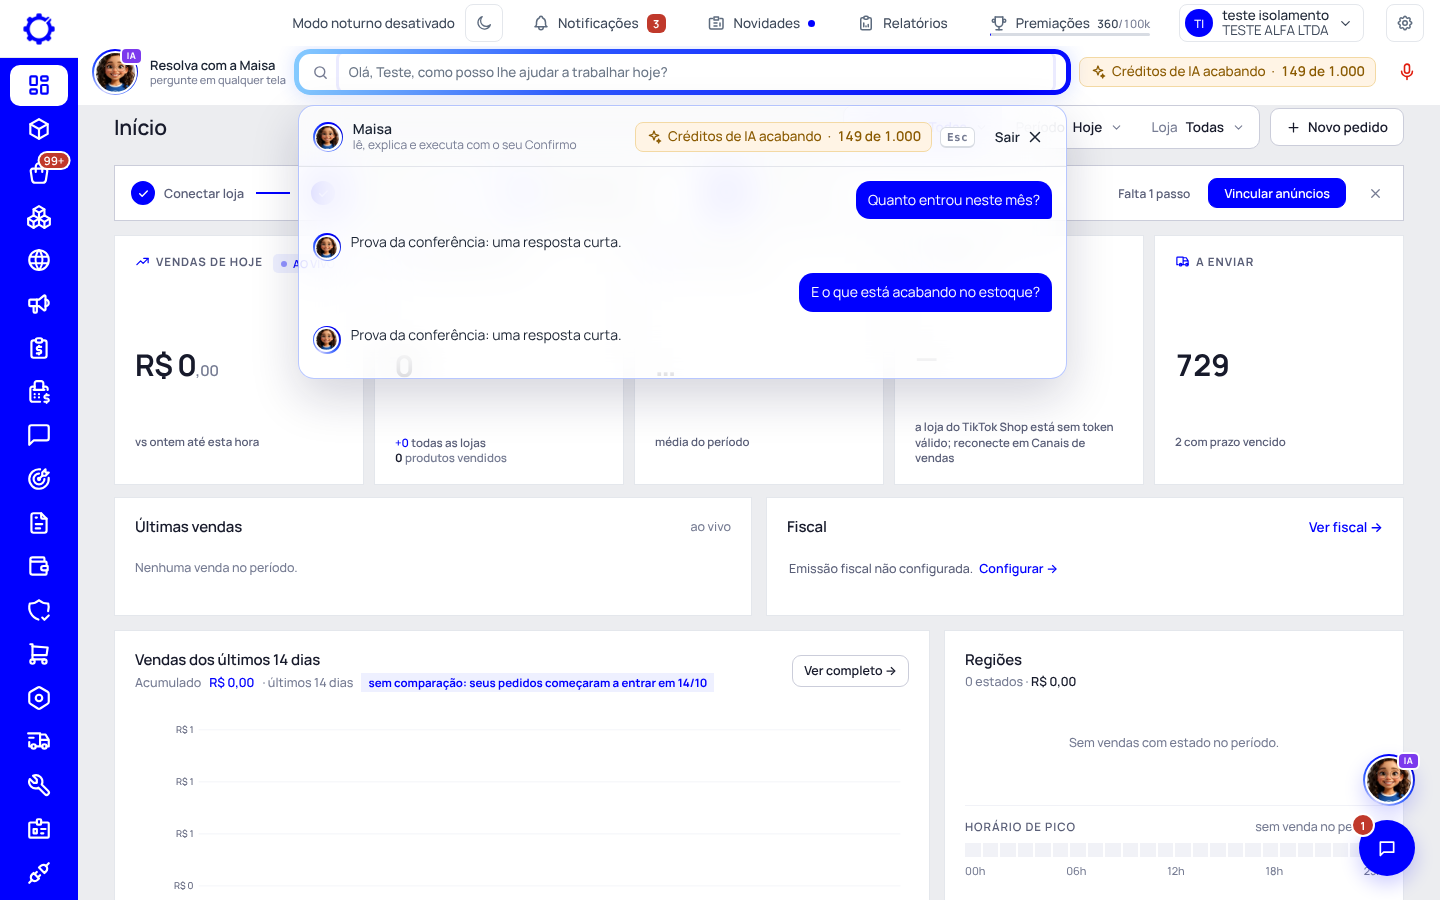Open the megaphone marketing icon in sidebar
Image resolution: width=1440 pixels, height=900 pixels.
click(39, 304)
